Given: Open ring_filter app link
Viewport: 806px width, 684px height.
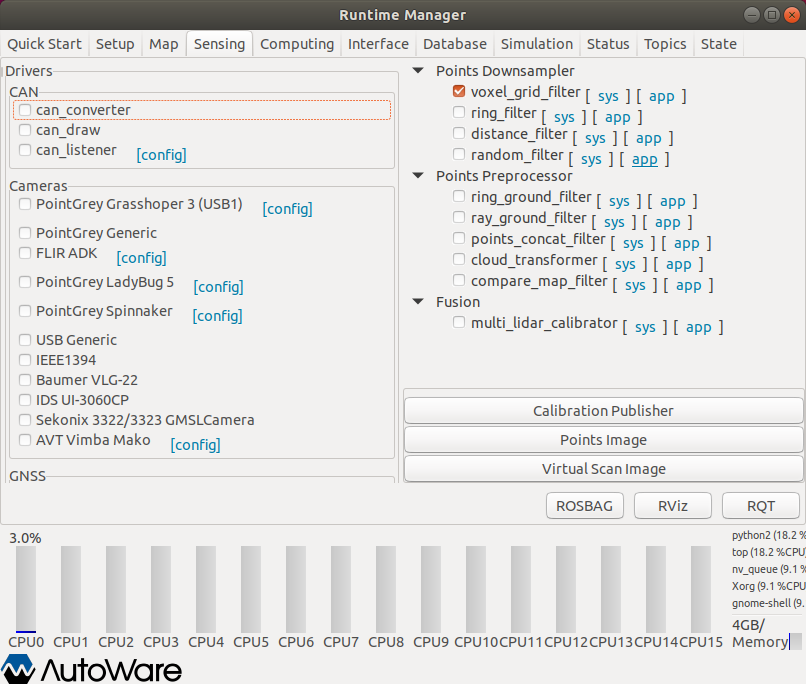Looking at the screenshot, I should (618, 117).
